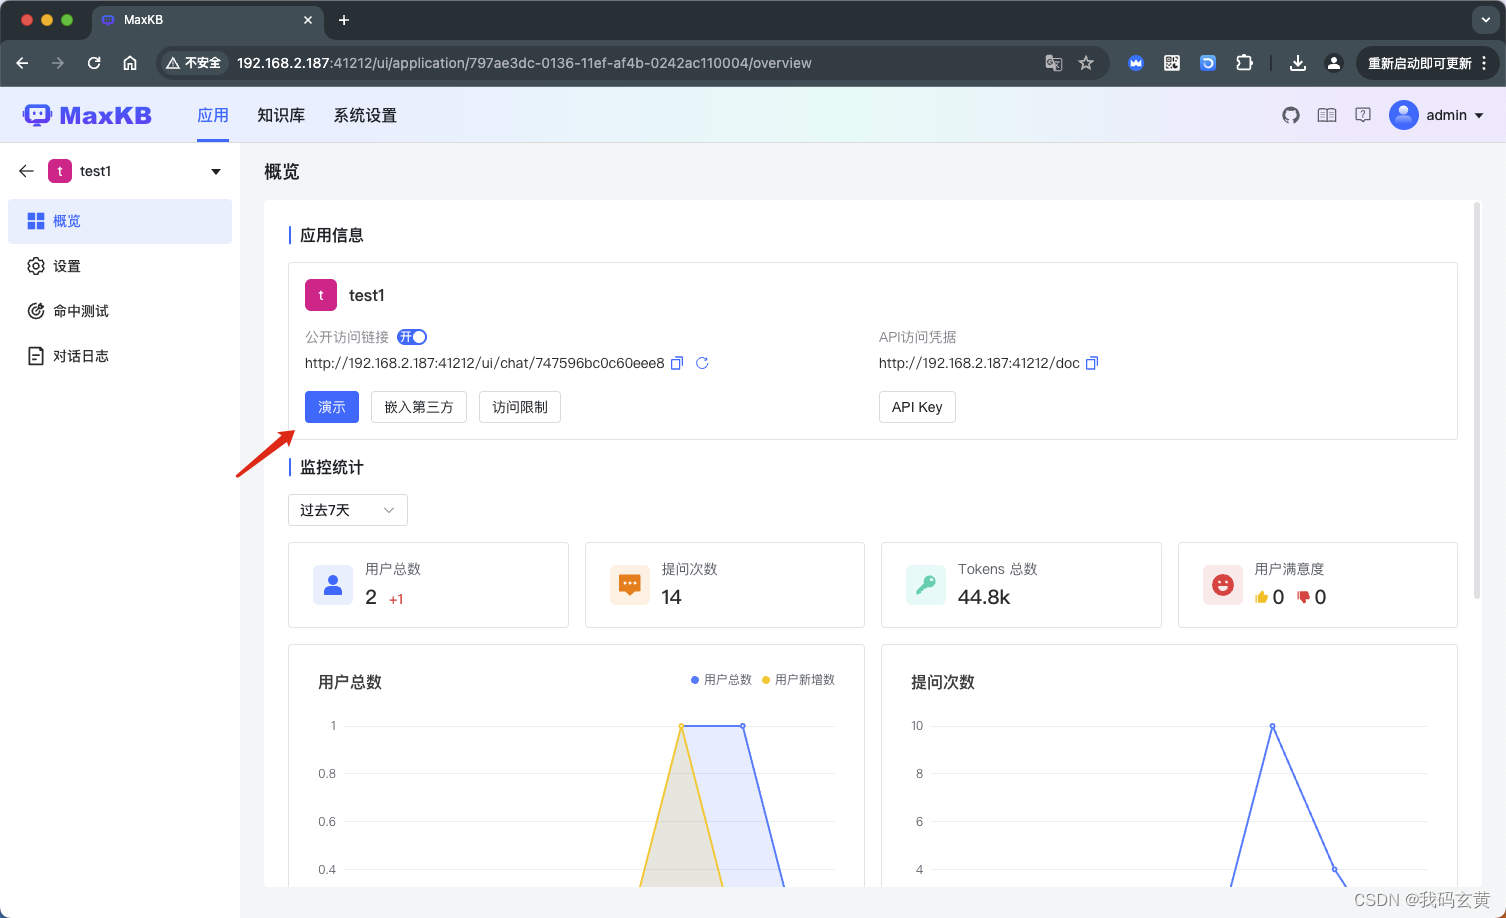Go to the browser home page
The image size is (1506, 918).
[x=130, y=63]
